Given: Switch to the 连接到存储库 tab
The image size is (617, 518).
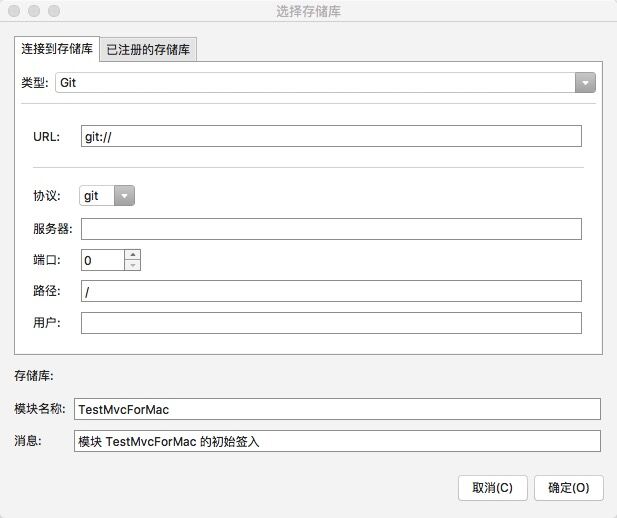Looking at the screenshot, I should pos(57,49).
